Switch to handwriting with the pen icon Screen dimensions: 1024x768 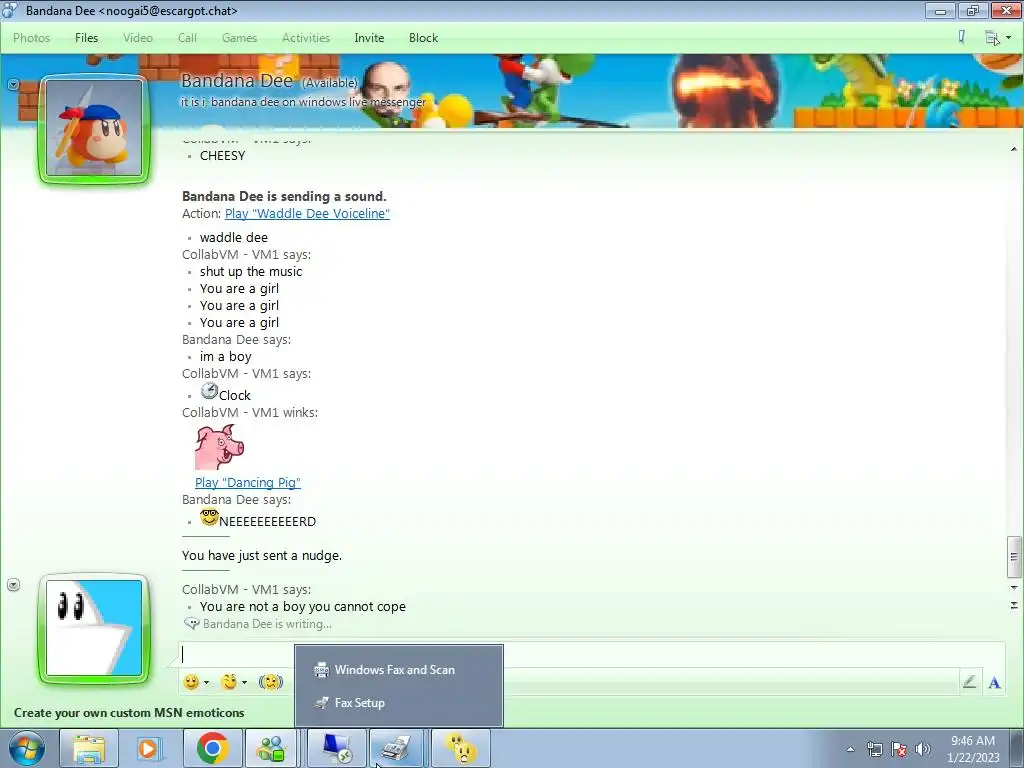(x=969, y=682)
